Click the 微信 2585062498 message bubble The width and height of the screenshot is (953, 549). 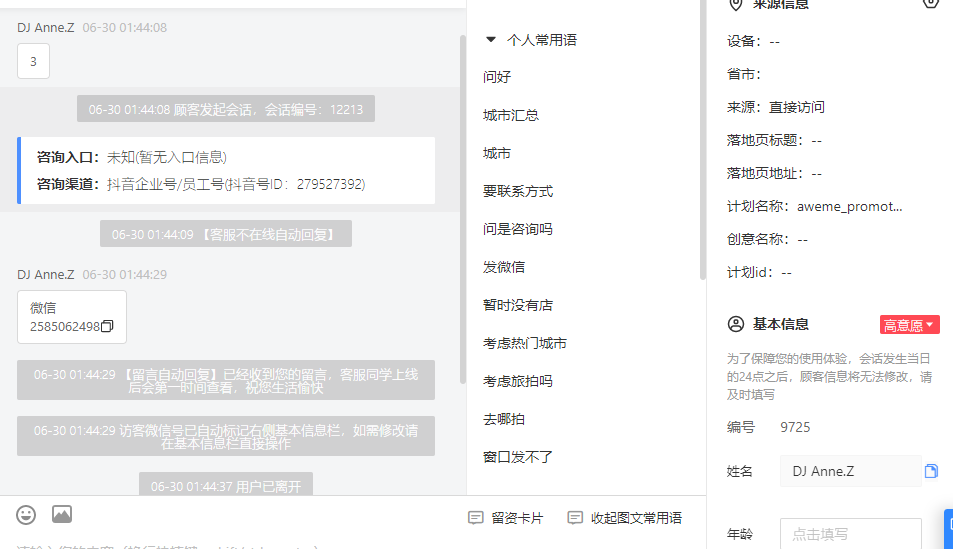pos(72,317)
